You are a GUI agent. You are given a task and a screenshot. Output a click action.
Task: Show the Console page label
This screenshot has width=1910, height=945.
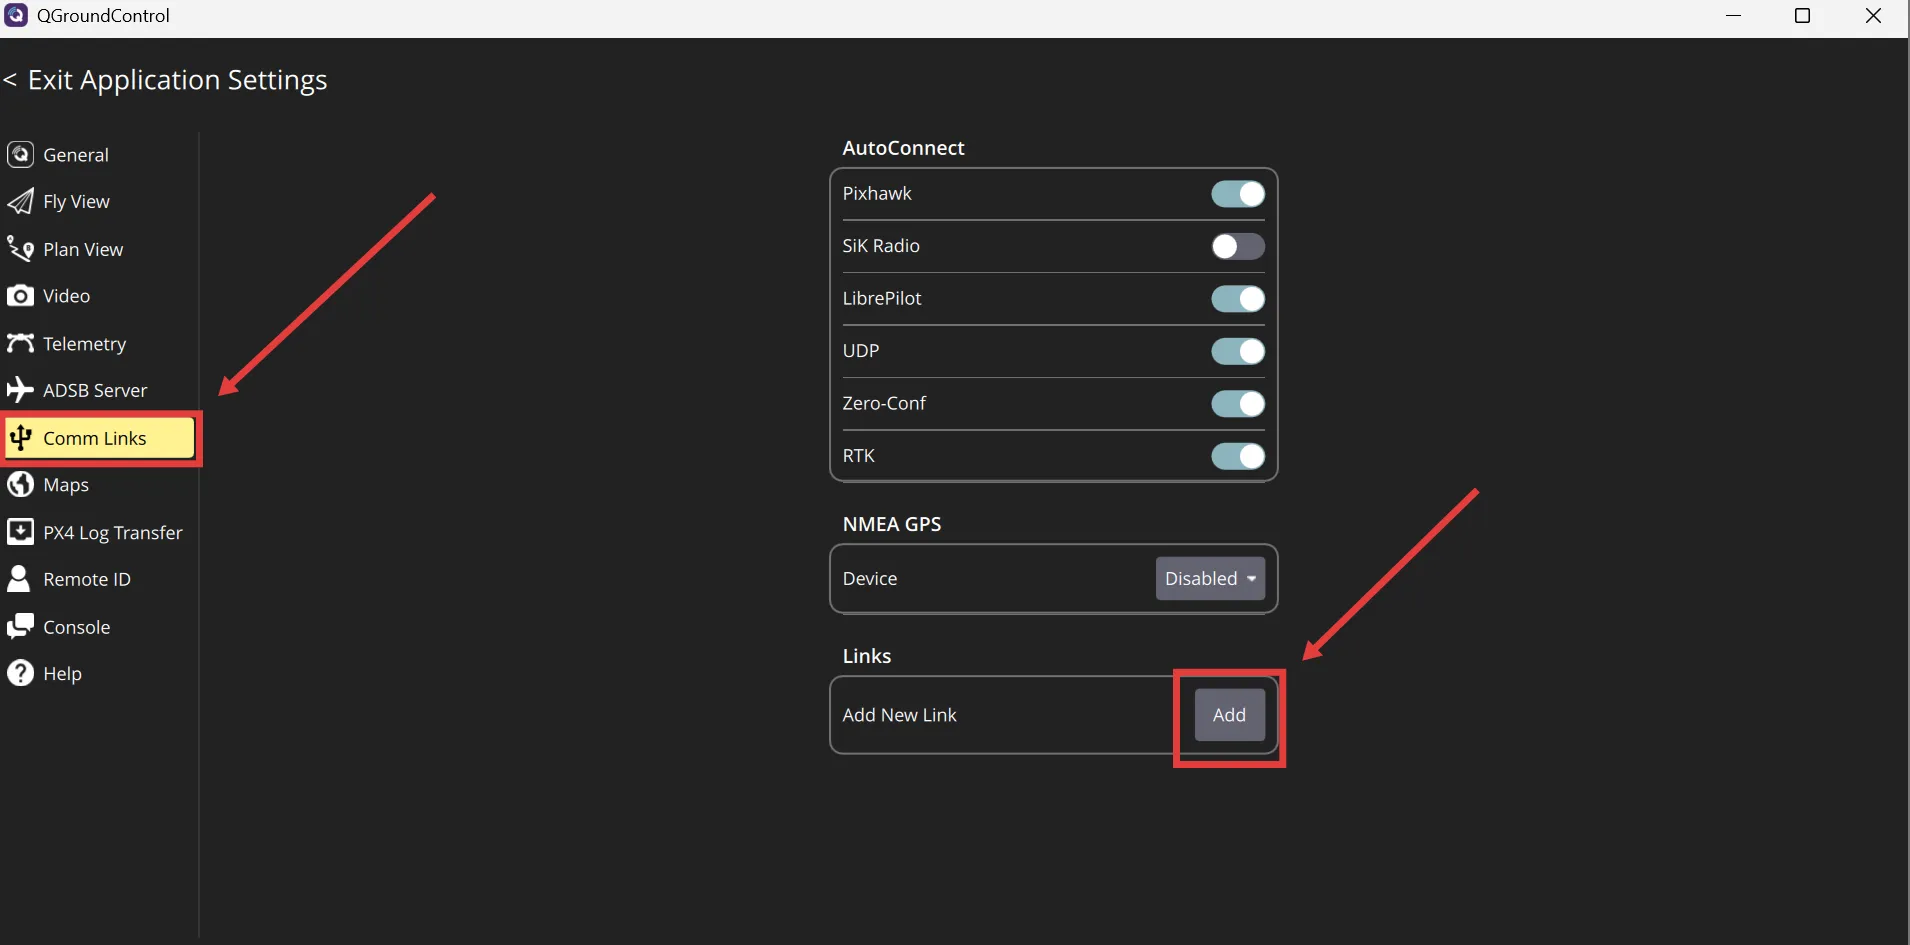(77, 627)
